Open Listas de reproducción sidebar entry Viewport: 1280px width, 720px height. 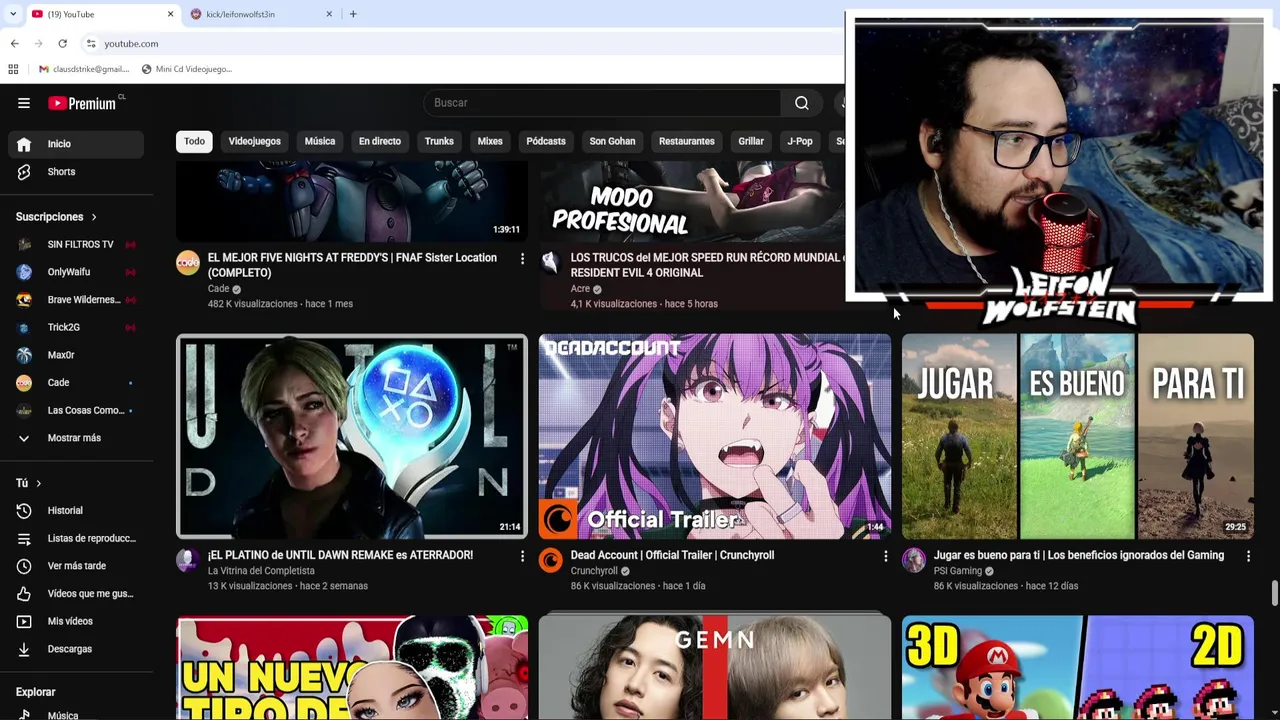(x=76, y=539)
